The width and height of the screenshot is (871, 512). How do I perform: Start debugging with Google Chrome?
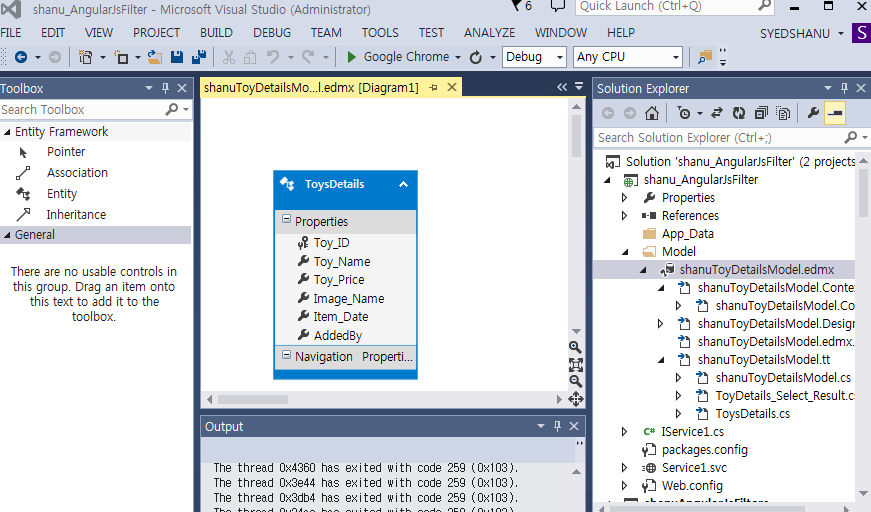[x=399, y=57]
